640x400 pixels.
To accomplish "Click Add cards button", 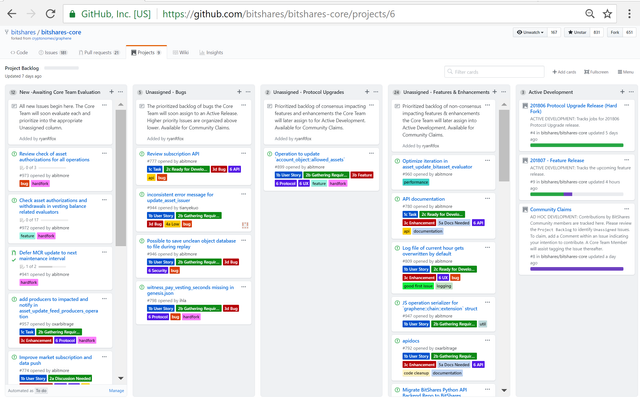I will click(564, 72).
